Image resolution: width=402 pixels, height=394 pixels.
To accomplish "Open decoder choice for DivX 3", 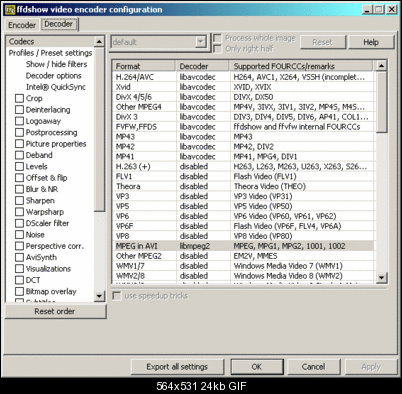I will tap(203, 117).
